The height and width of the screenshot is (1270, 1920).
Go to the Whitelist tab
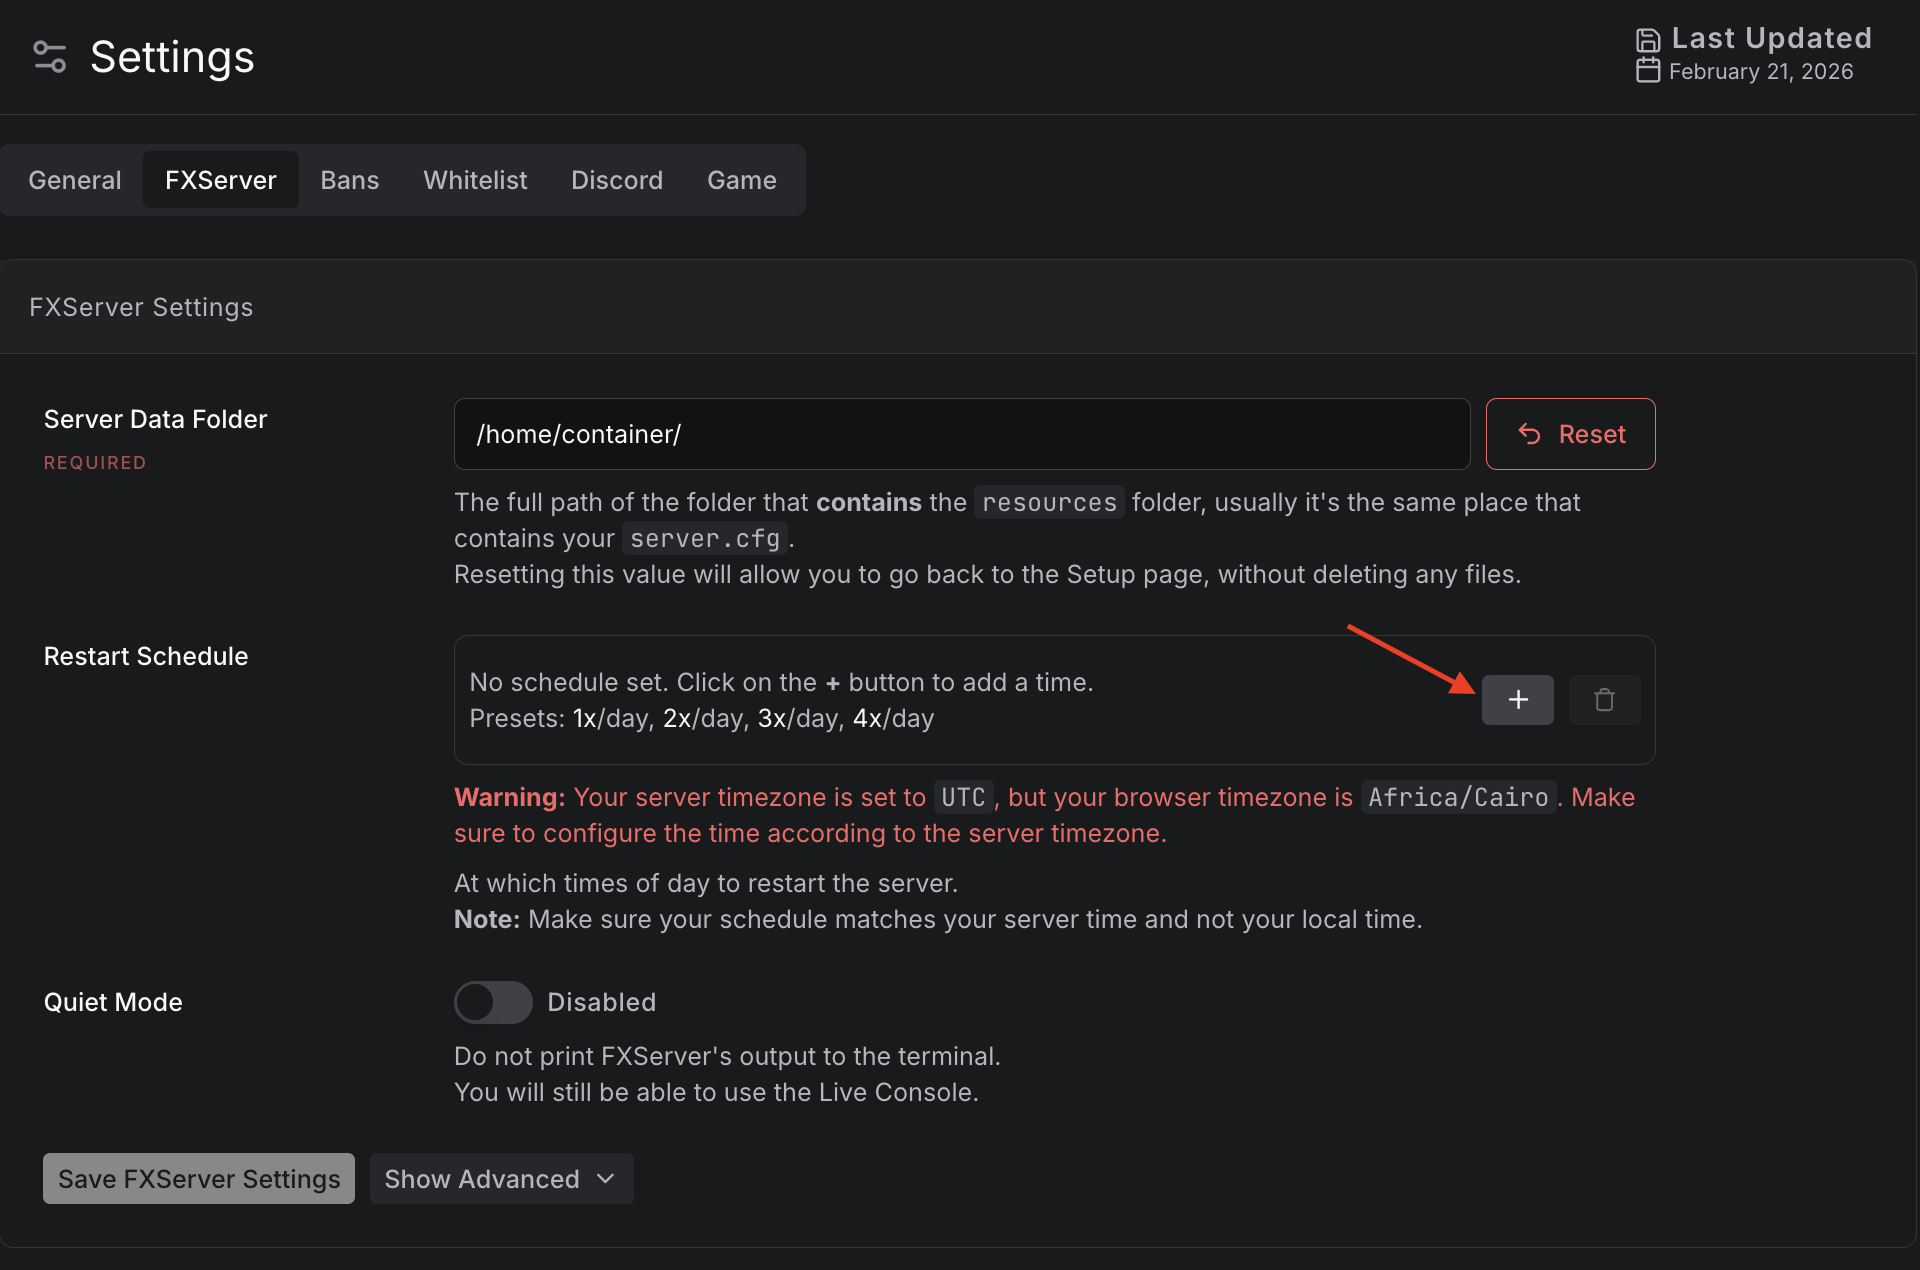click(475, 180)
